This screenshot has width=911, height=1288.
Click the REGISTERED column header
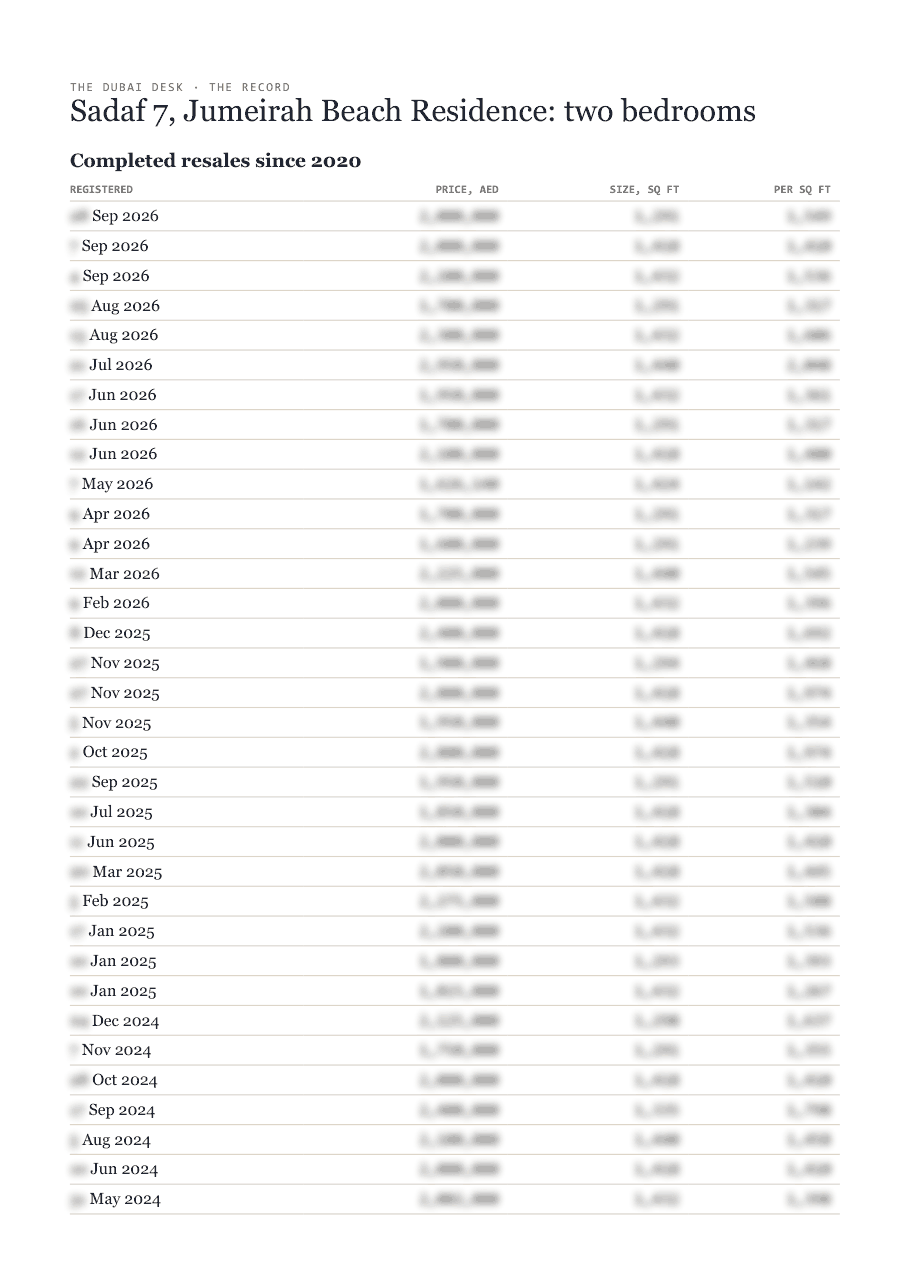pos(101,189)
